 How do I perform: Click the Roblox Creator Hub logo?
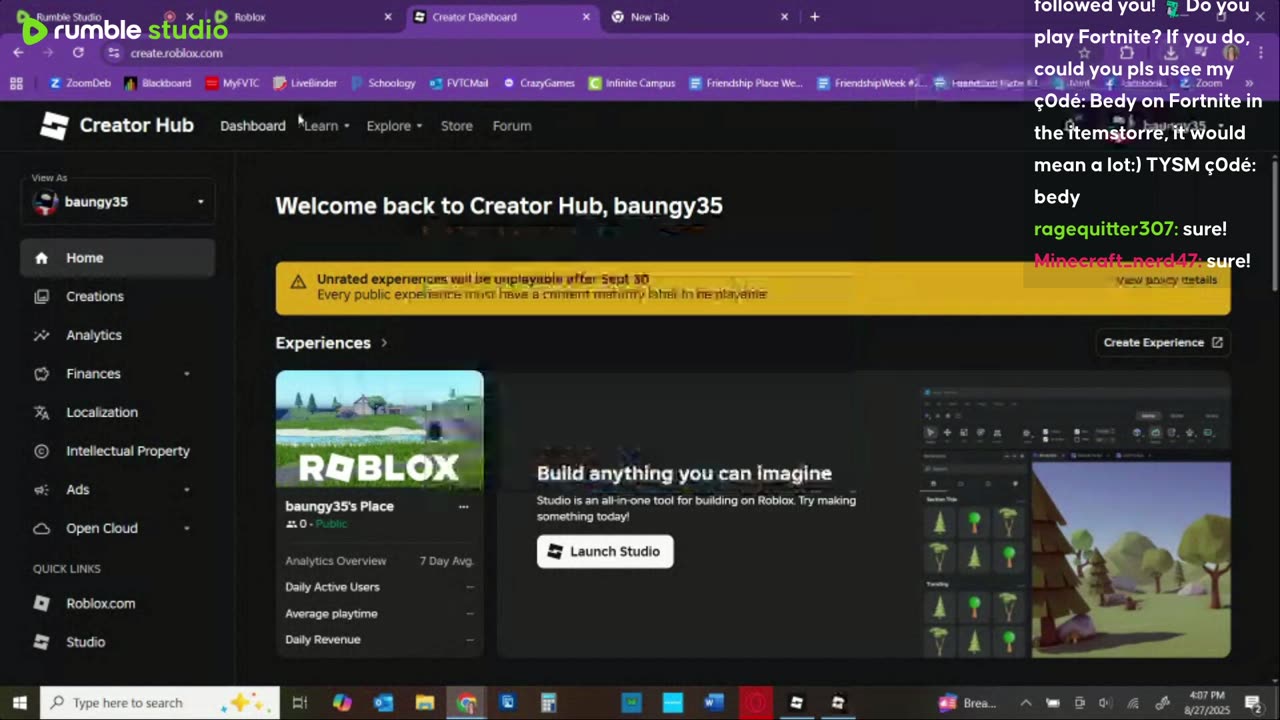click(x=116, y=125)
